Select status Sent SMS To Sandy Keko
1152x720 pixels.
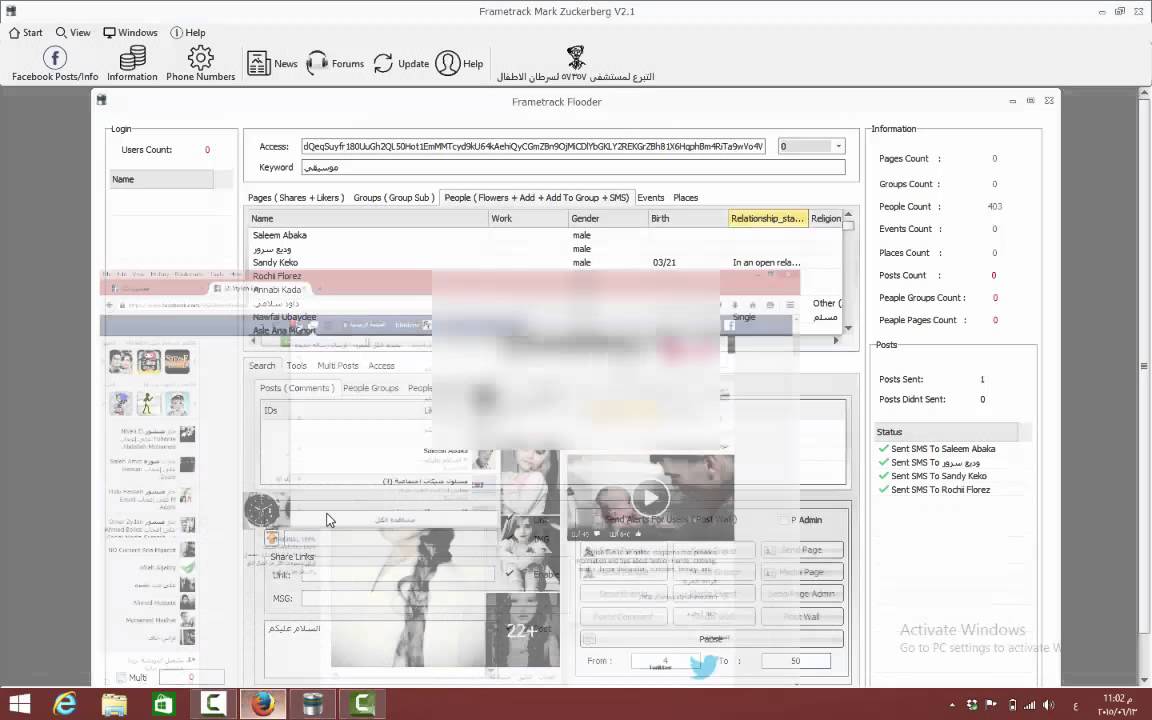[932, 476]
